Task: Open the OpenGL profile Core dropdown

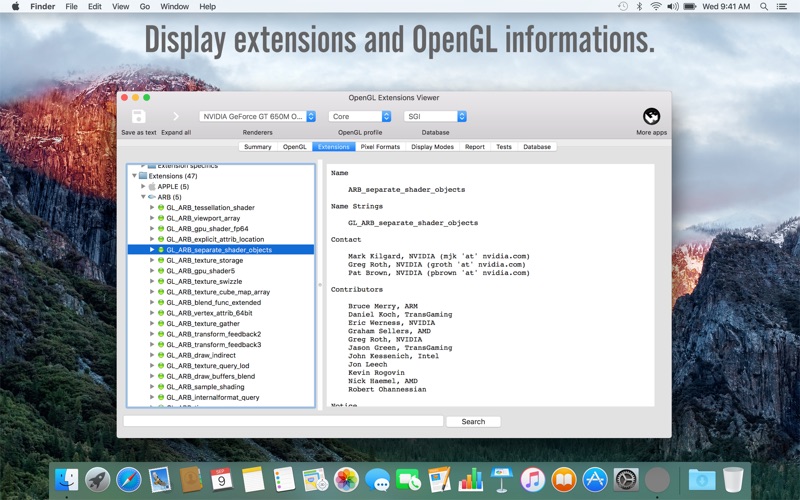Action: click(360, 116)
